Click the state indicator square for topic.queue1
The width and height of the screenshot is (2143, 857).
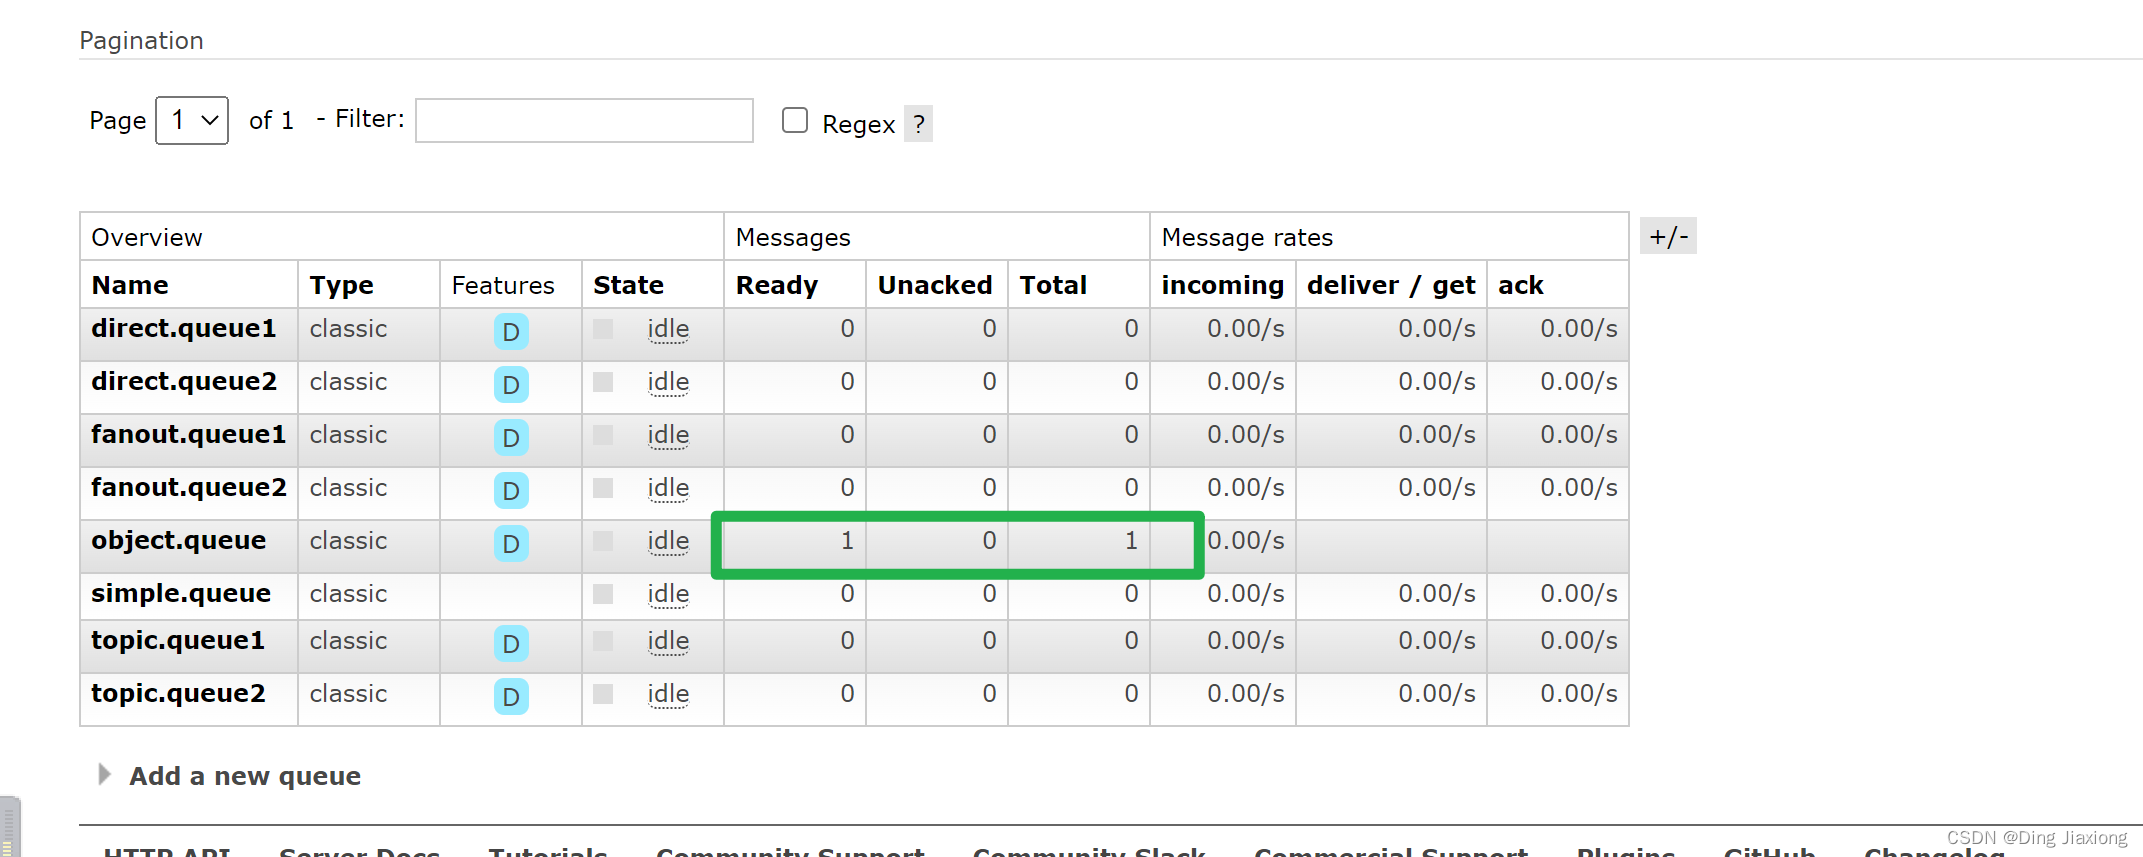(x=603, y=641)
